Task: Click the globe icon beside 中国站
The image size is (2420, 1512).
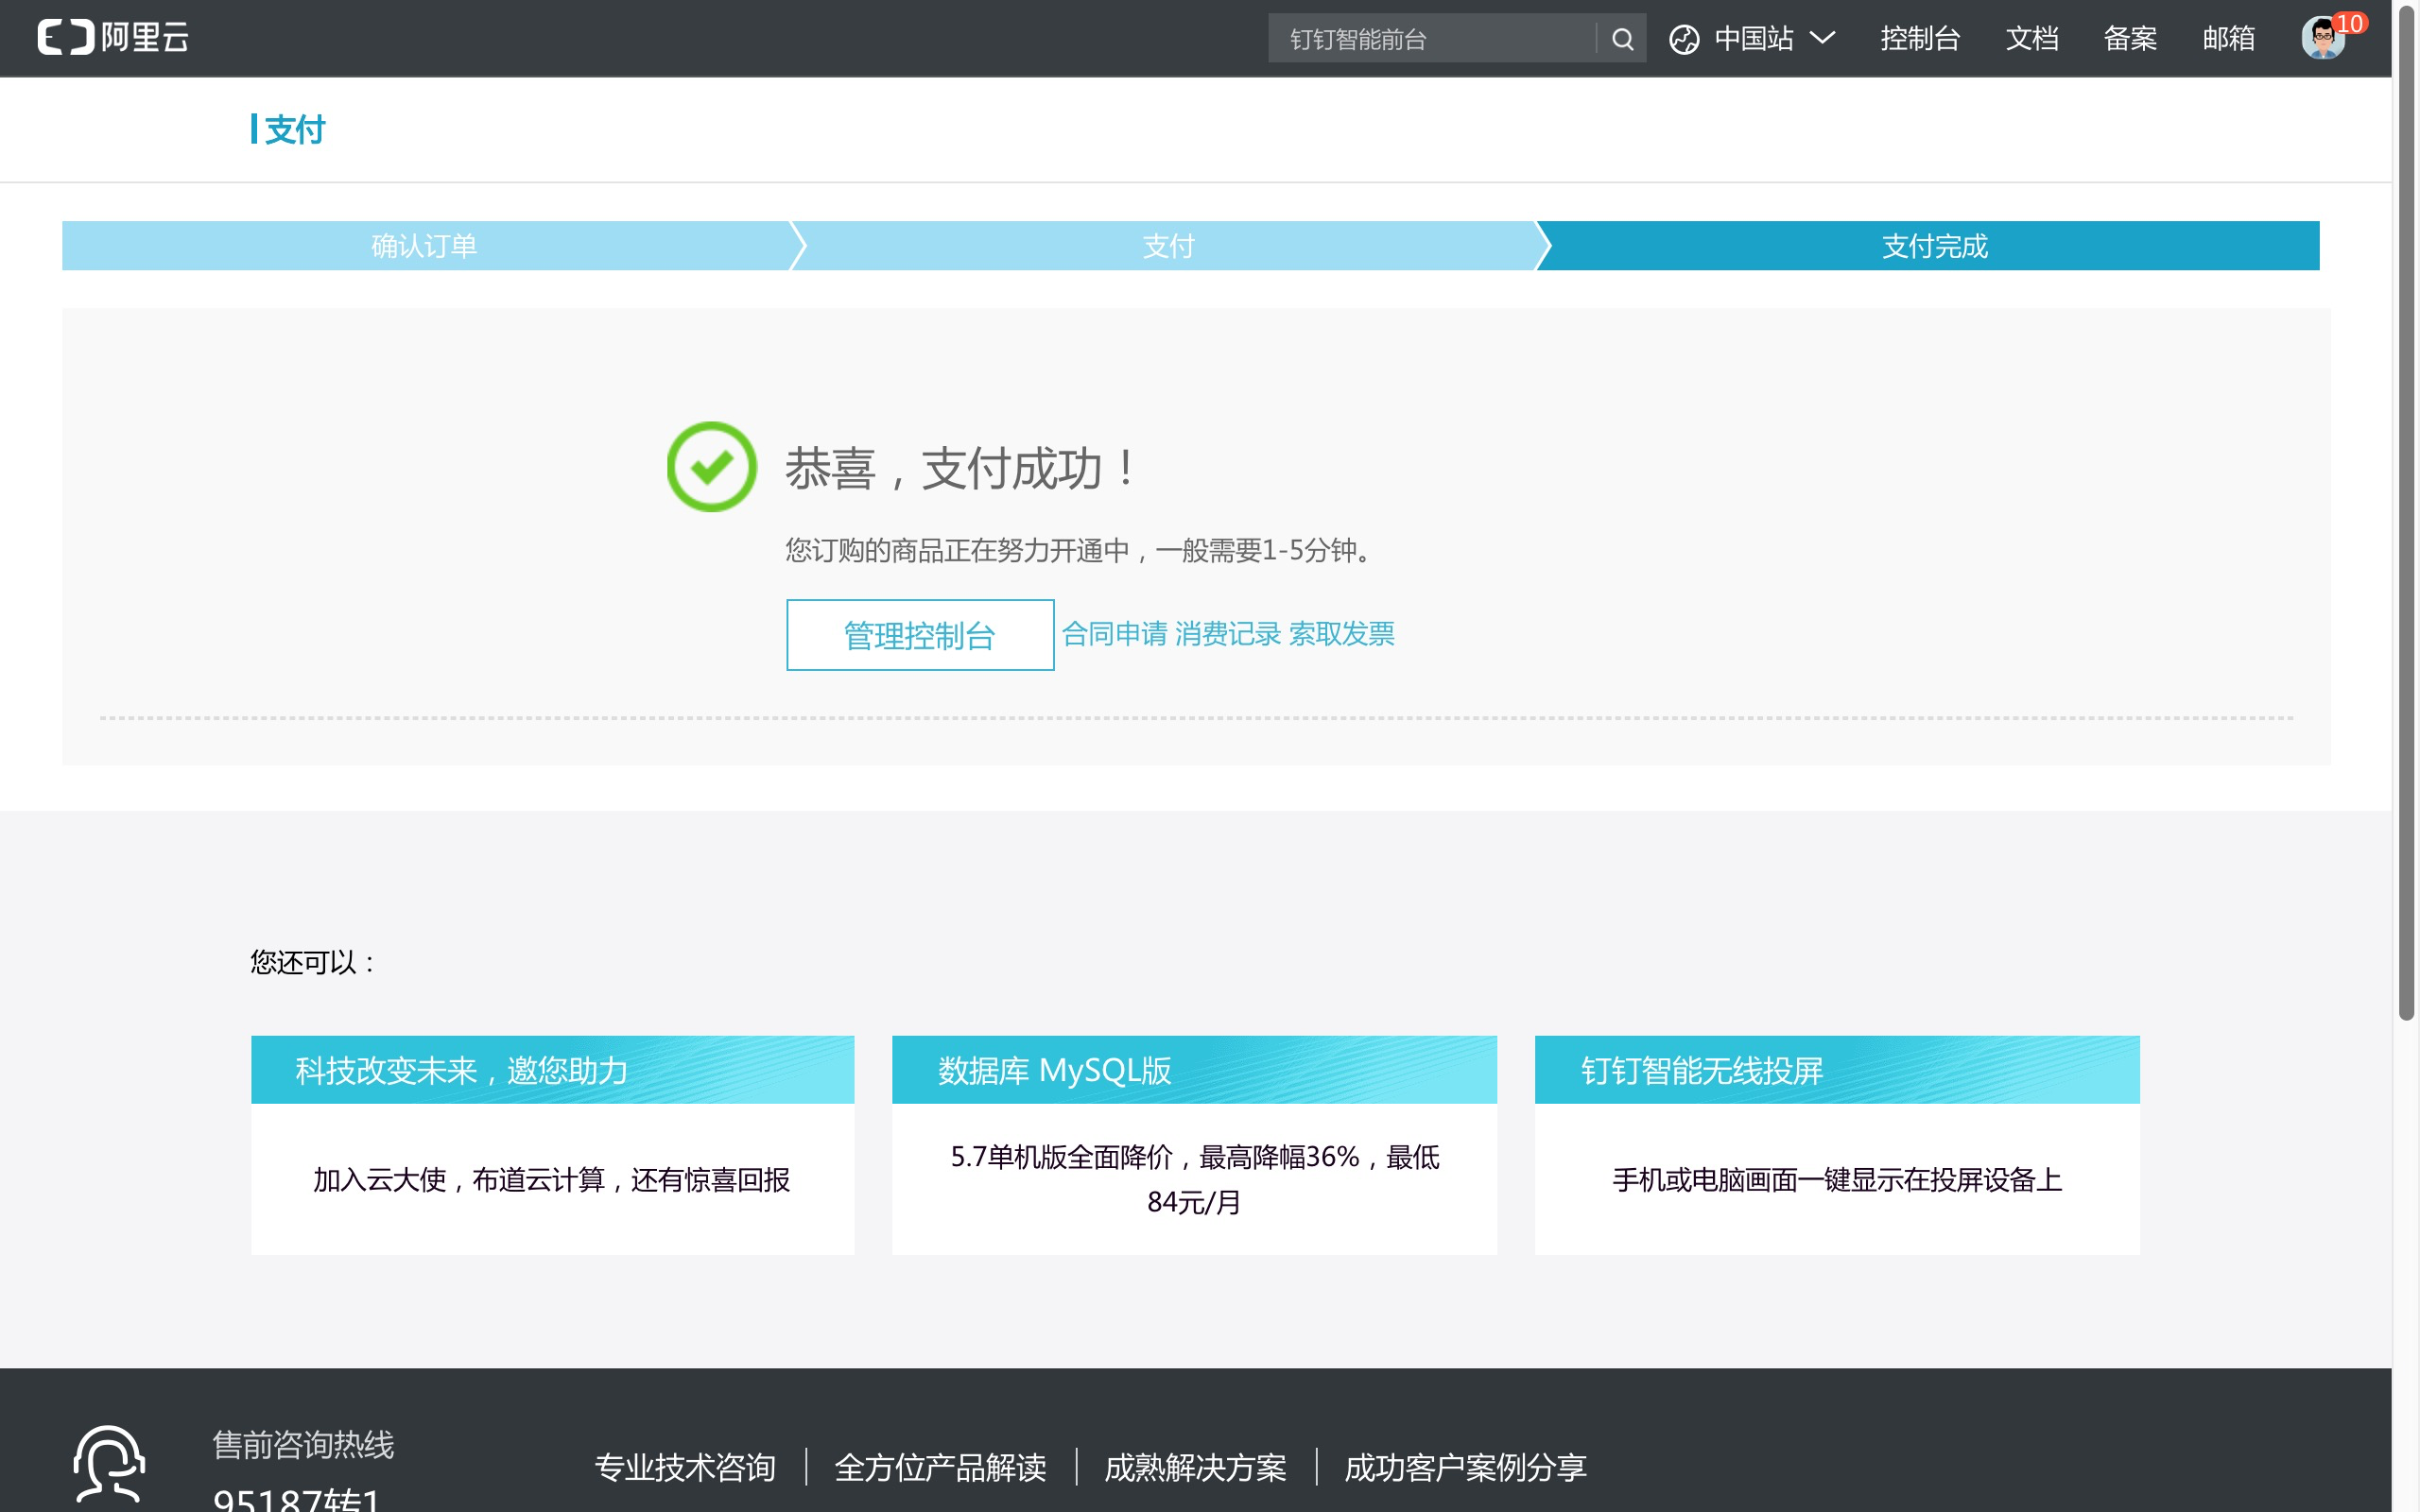Action: click(1684, 39)
